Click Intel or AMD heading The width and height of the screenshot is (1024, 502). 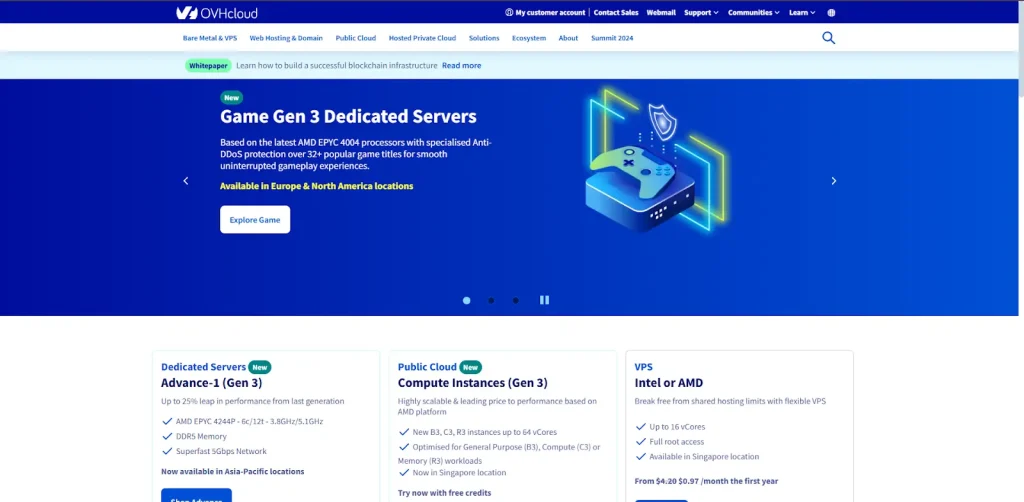tap(669, 383)
